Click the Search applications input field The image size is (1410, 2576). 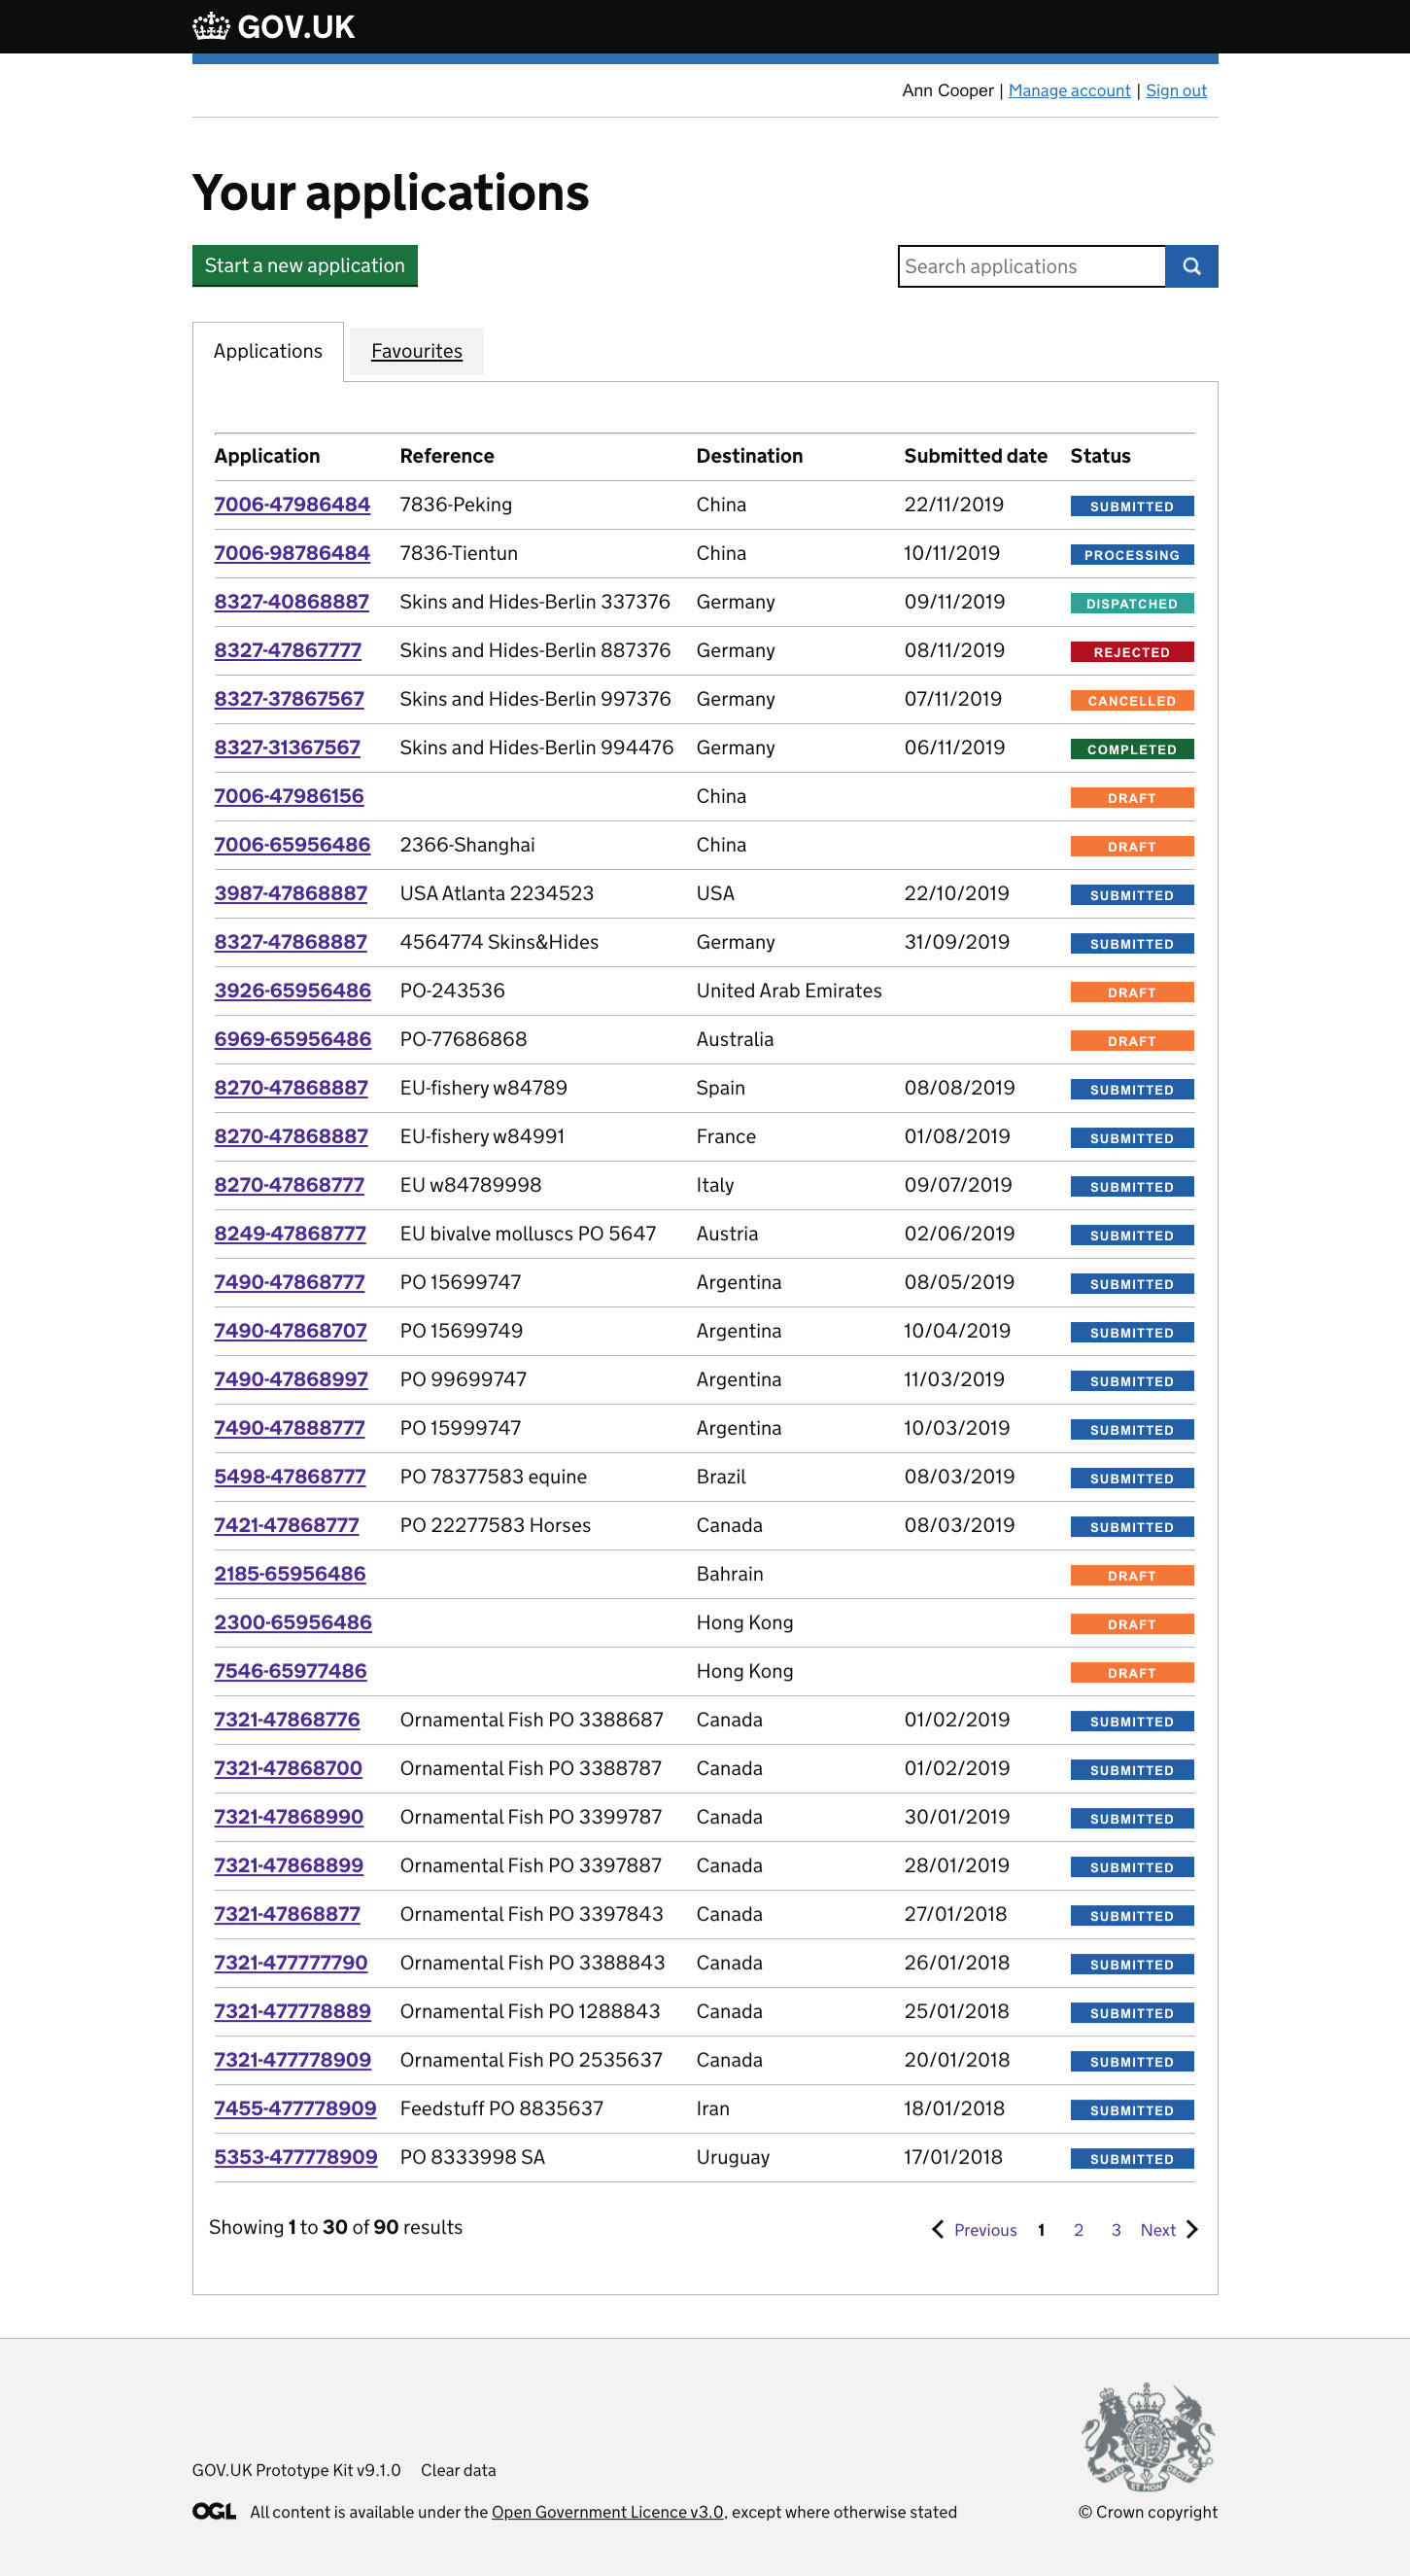click(x=1032, y=266)
